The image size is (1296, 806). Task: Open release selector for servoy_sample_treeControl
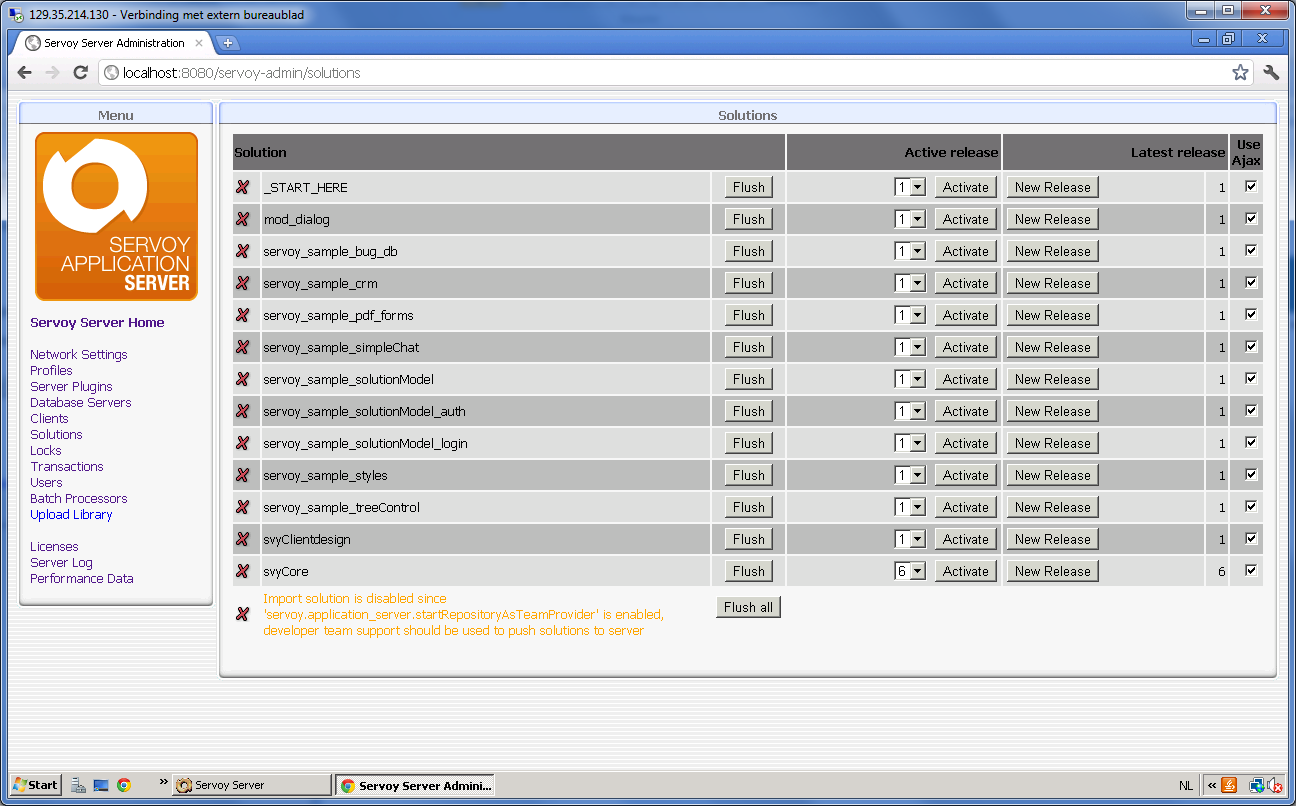910,507
